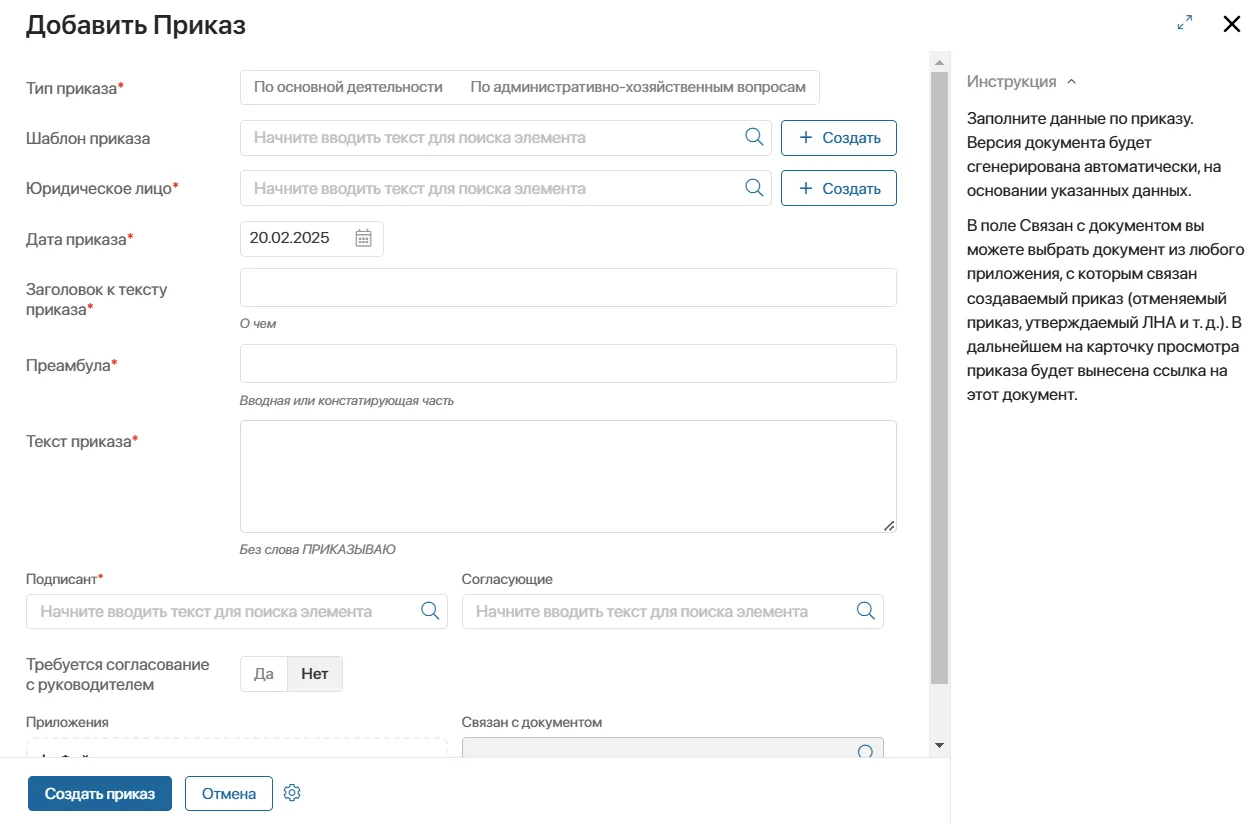Click the search magnifier in Согласующие field
Viewport: 1249px width, 824px height.
point(864,610)
